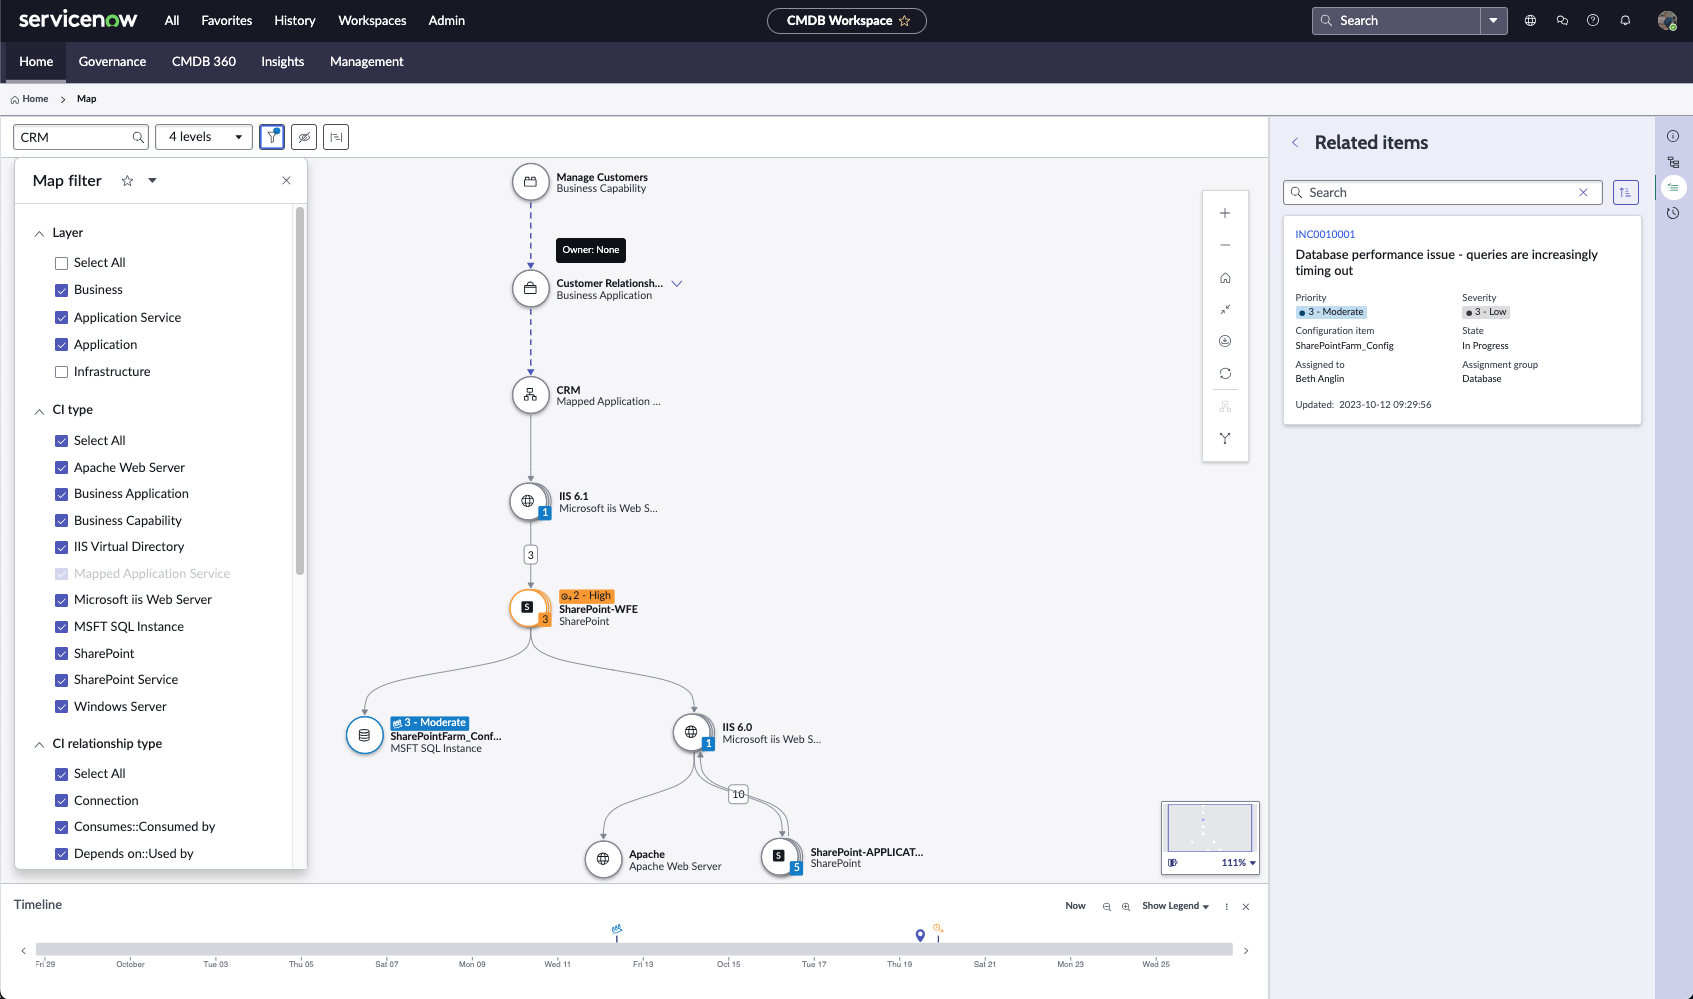
Task: Expand the Show Legend dropdown
Action: [1175, 906]
